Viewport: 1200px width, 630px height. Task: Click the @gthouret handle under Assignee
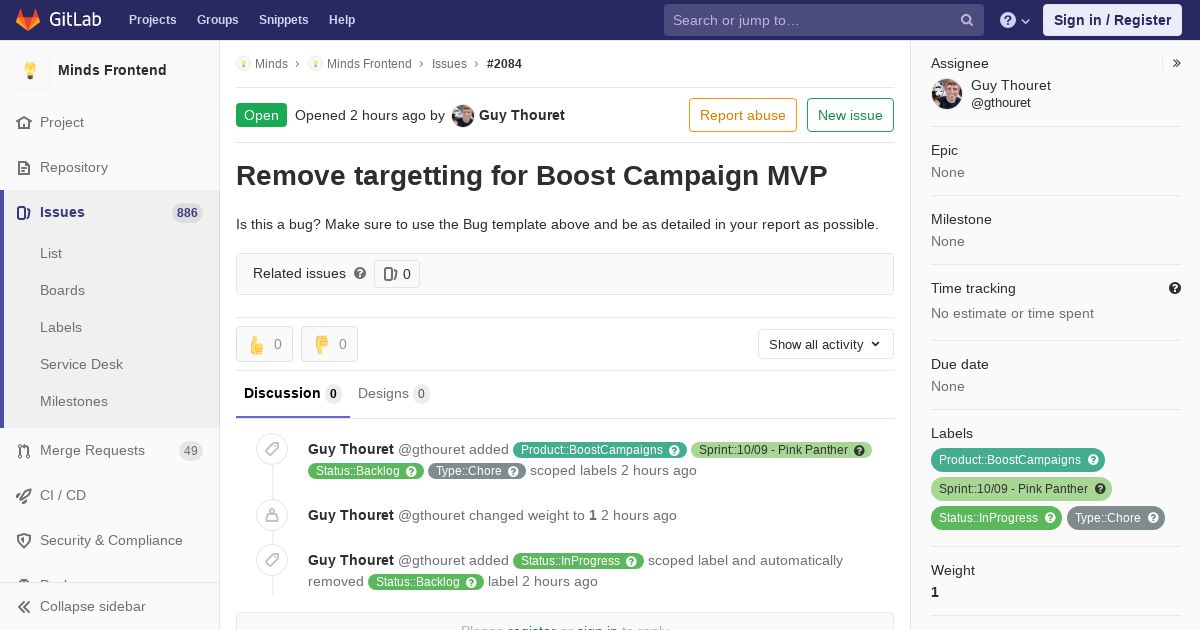click(1001, 103)
